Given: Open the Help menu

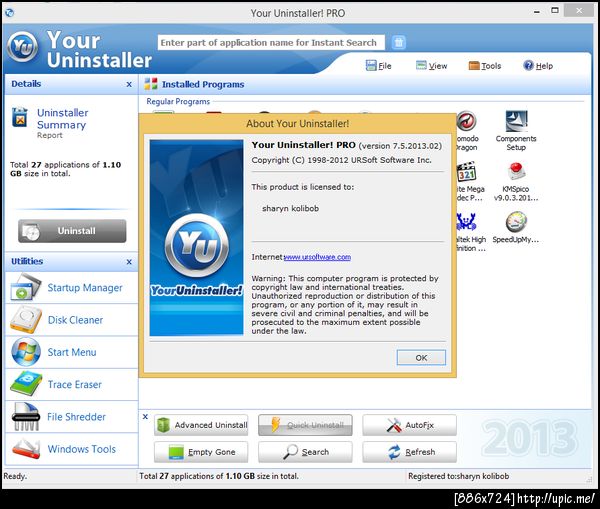Looking at the screenshot, I should click(x=538, y=66).
